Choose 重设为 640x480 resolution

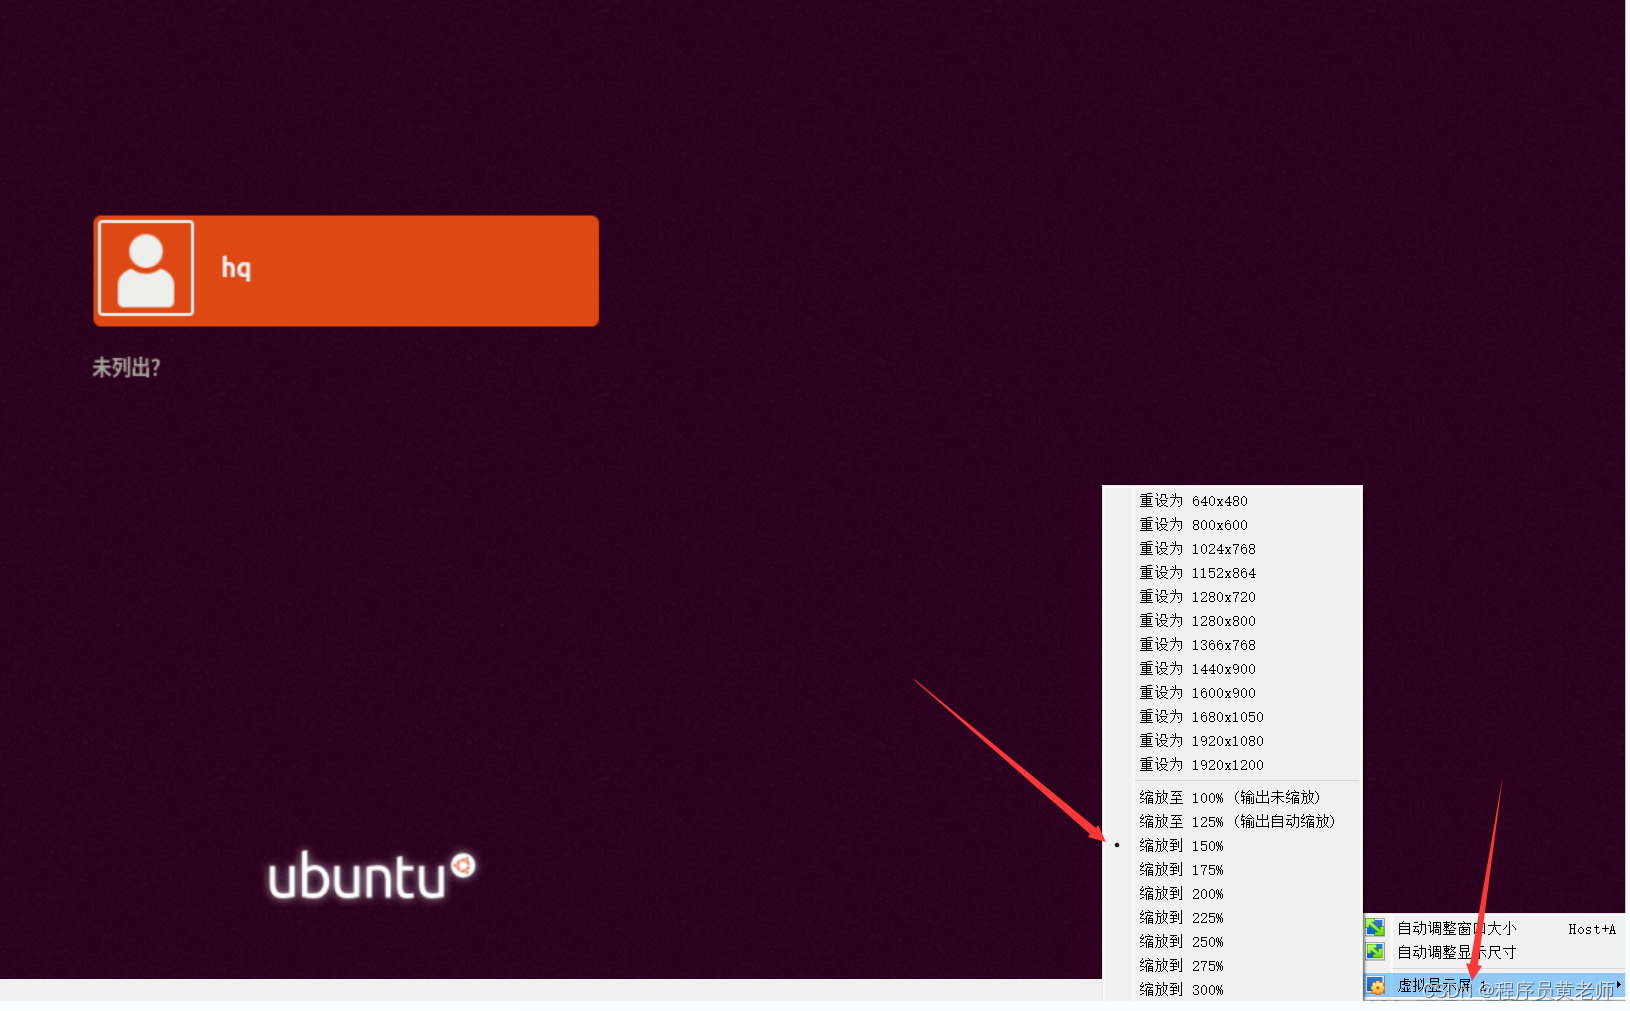pos(1232,501)
